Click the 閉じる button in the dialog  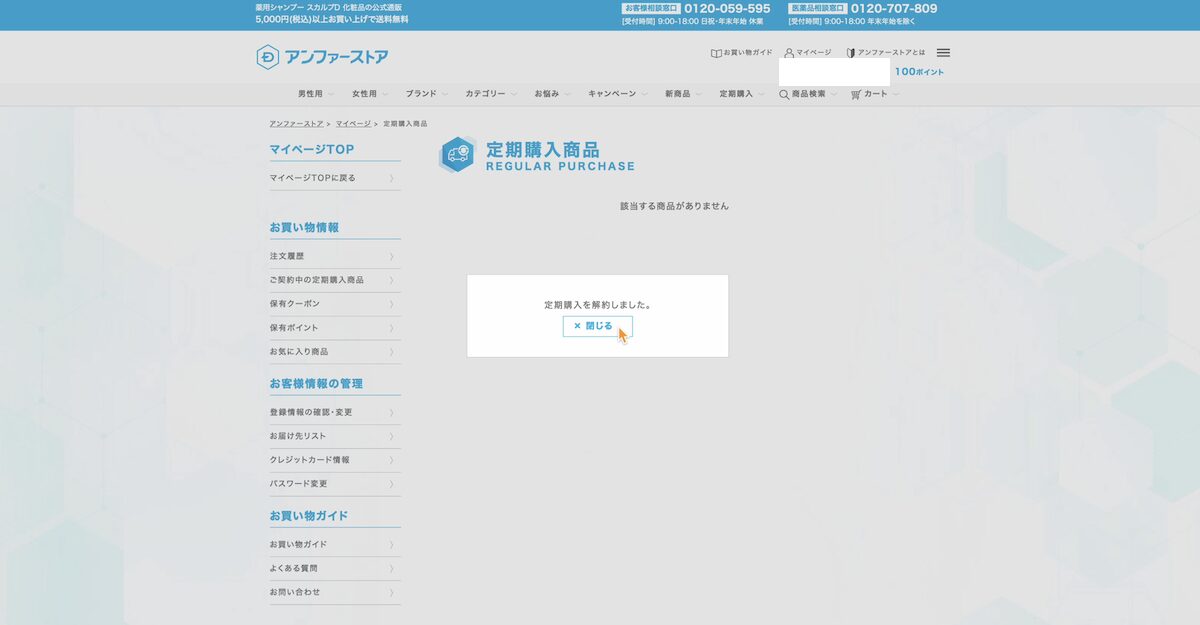pos(596,325)
